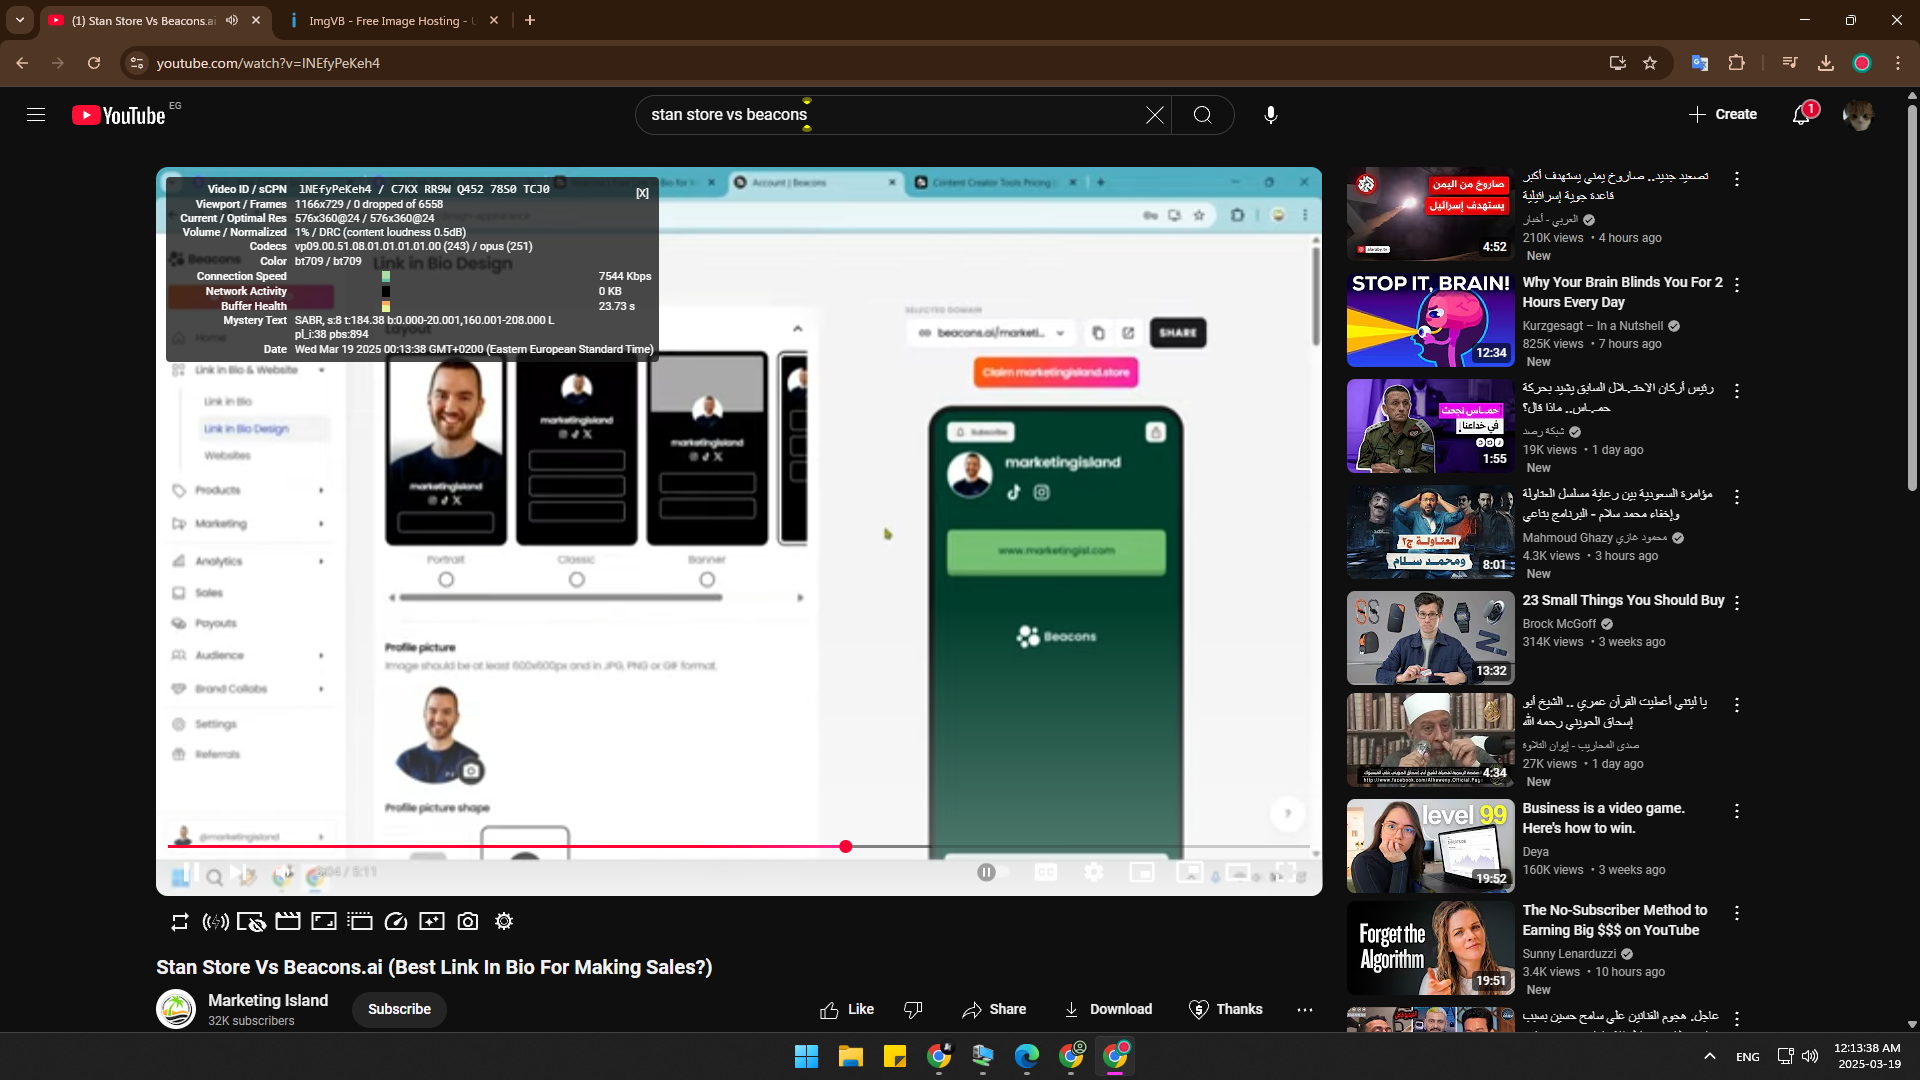
Task: Show hidden system tray icons chevron
Action: (x=1710, y=1056)
